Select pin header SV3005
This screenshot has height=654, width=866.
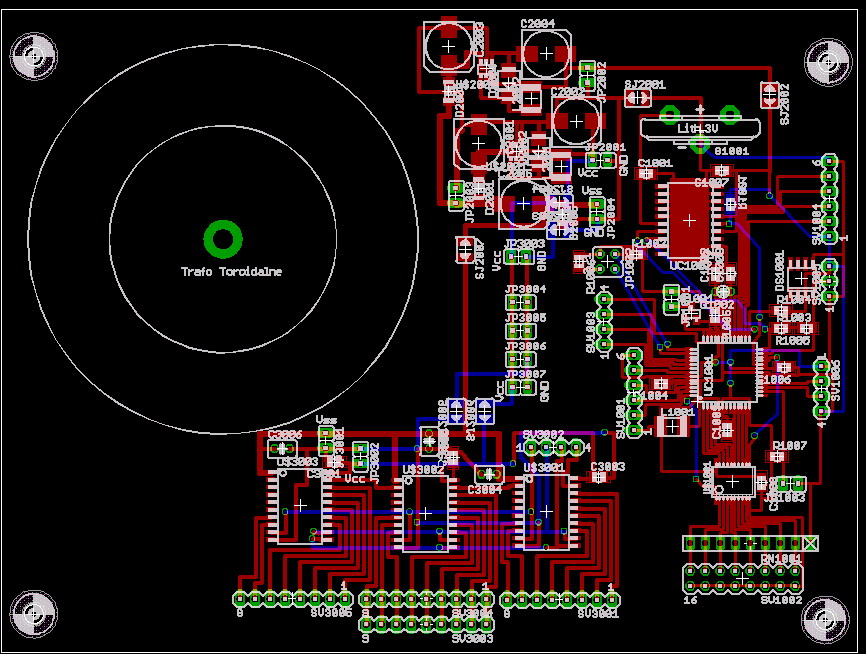292,598
